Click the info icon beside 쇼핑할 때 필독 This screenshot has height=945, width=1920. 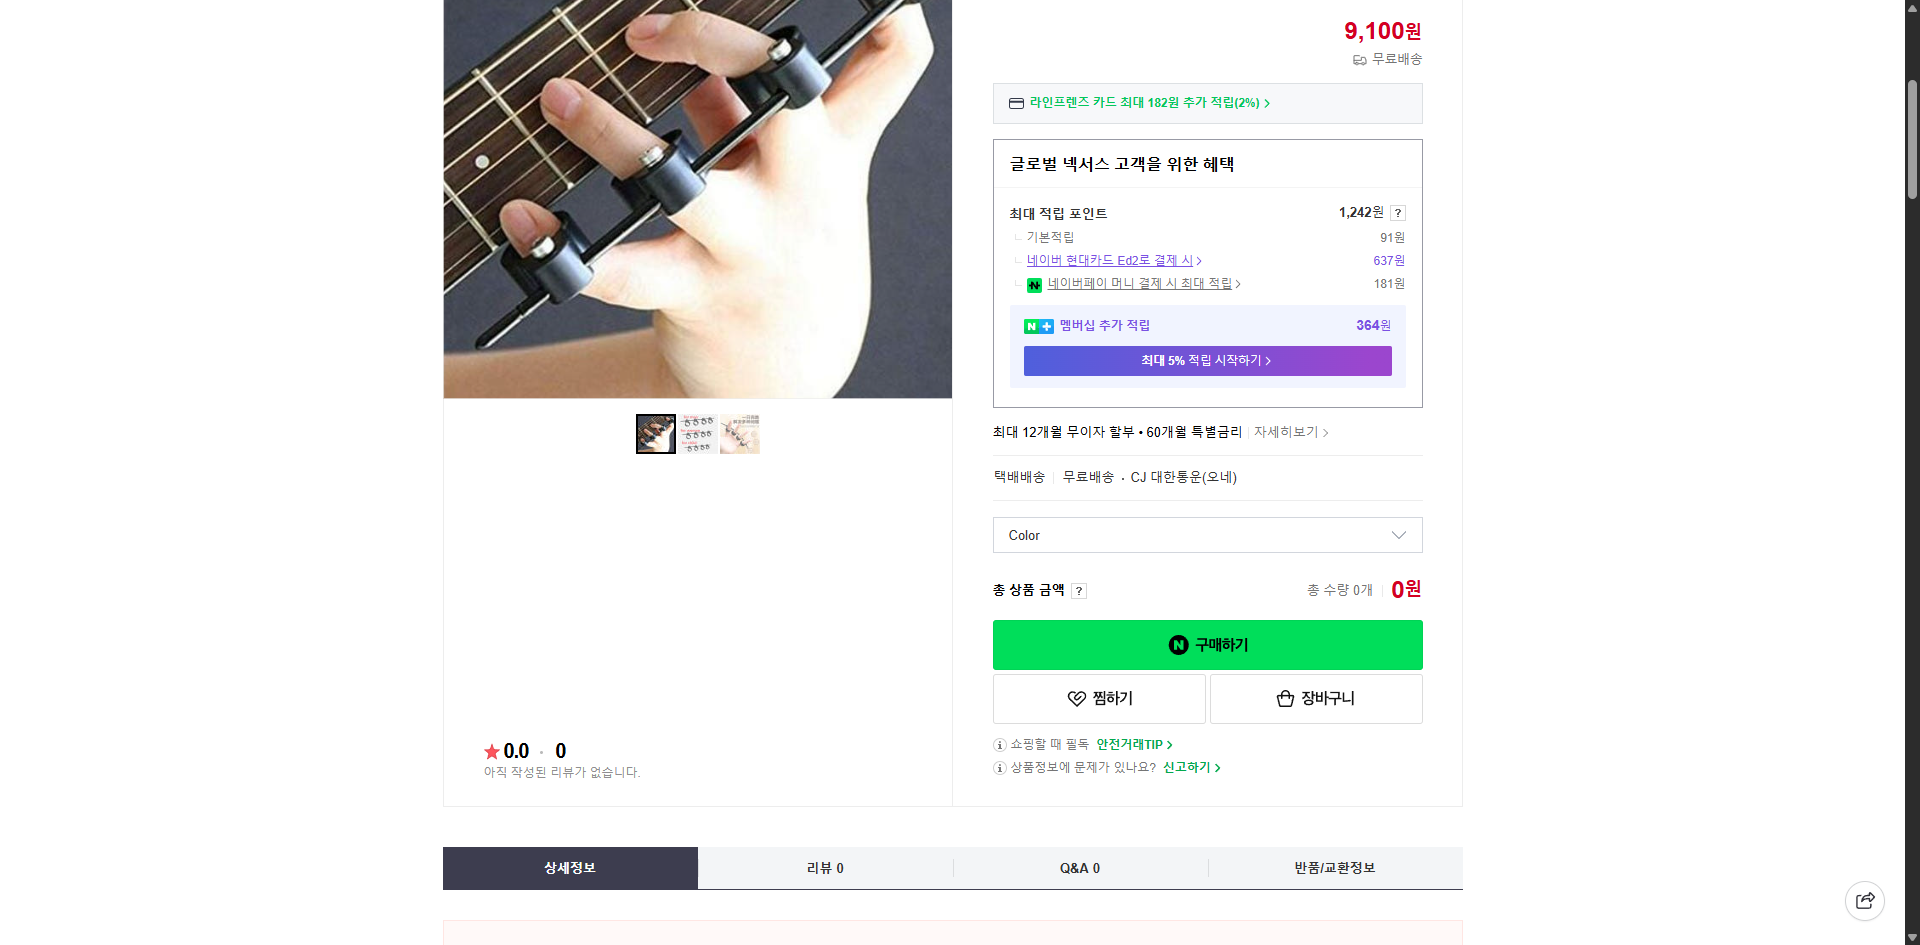click(998, 744)
